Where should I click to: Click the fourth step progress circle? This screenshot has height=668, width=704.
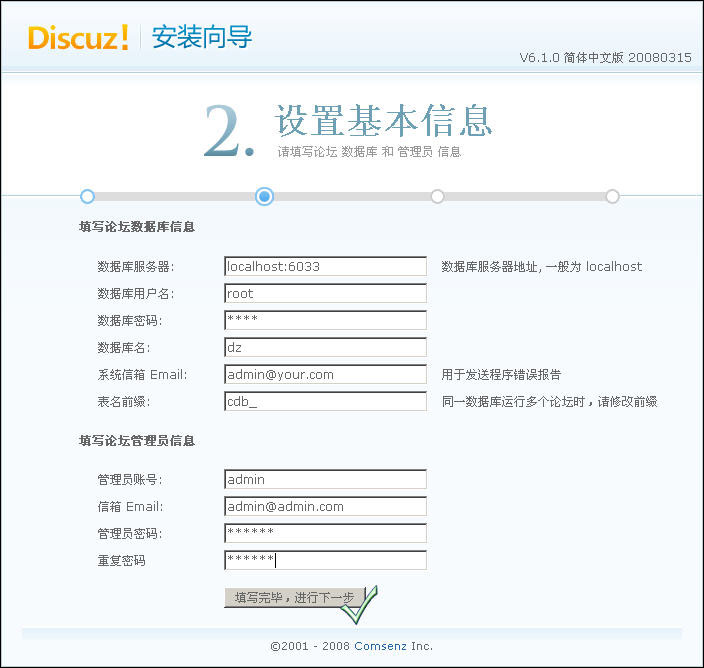(x=612, y=196)
